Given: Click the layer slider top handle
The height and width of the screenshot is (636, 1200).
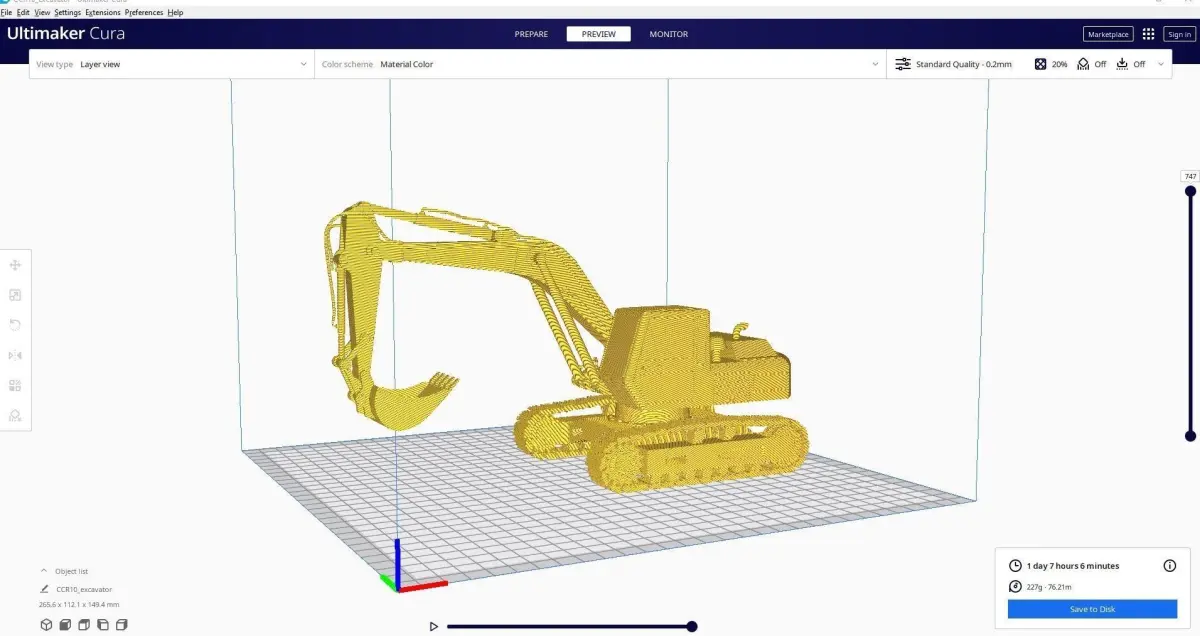Looking at the screenshot, I should click(x=1190, y=190).
